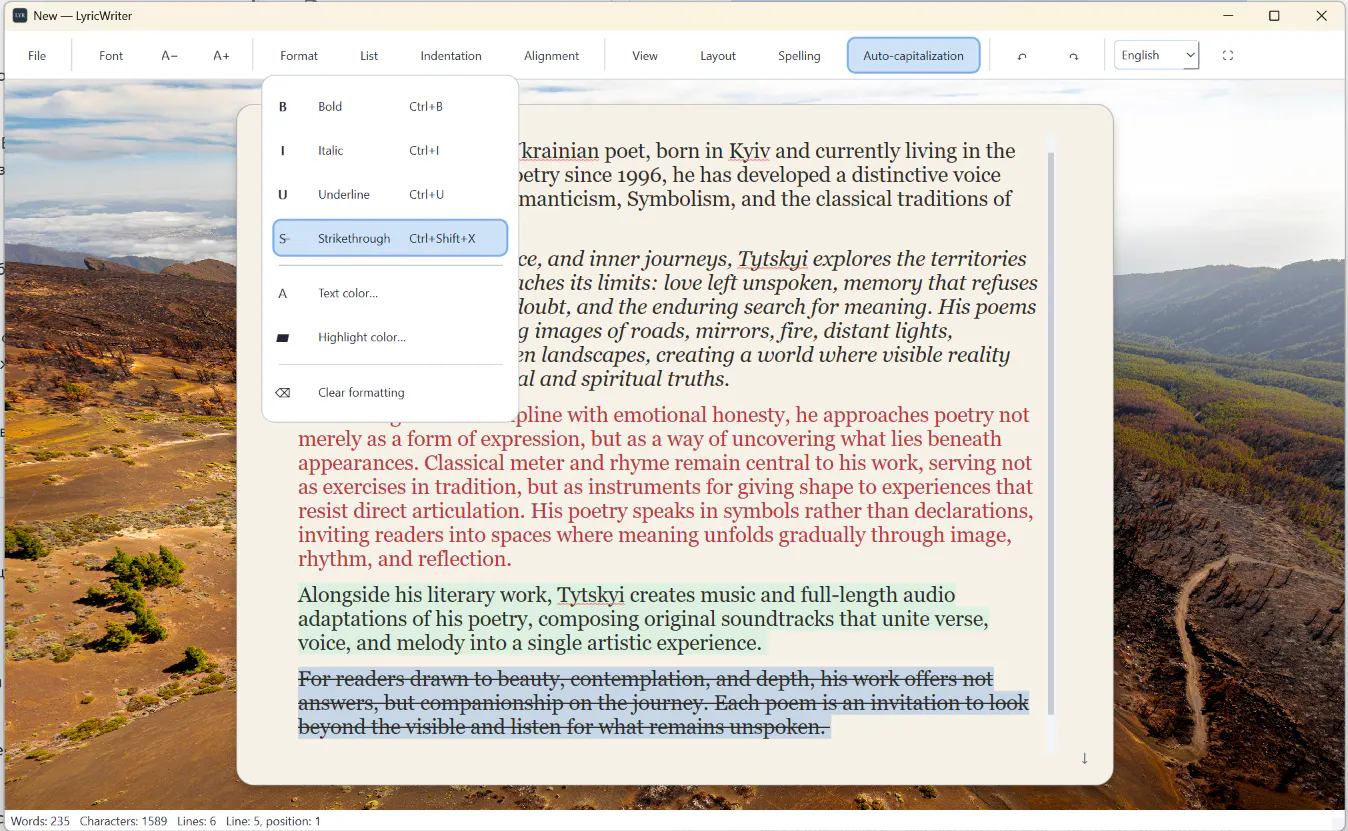Open the Layout menu
Image resolution: width=1348 pixels, height=831 pixels.
pos(718,56)
